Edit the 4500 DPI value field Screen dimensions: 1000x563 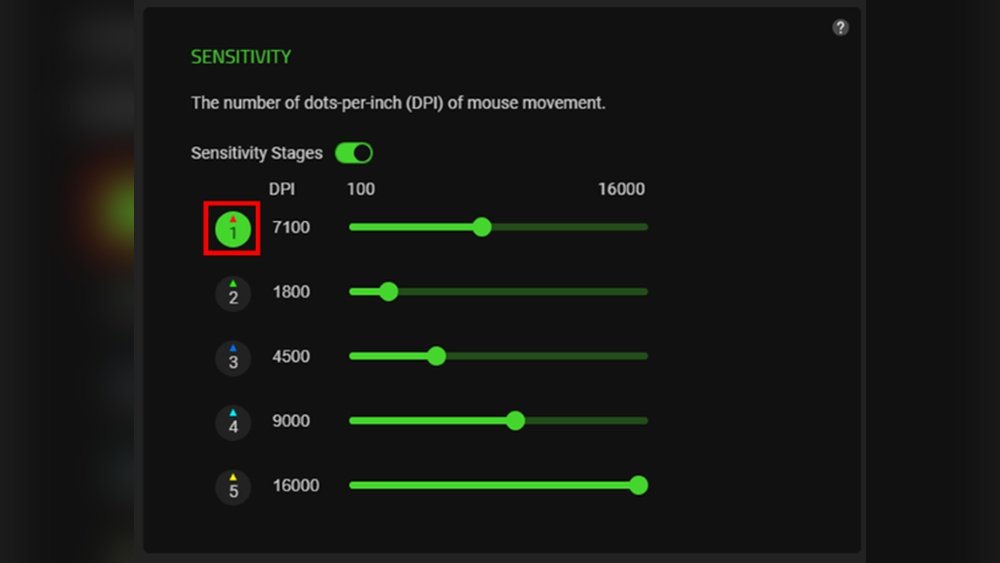coord(291,357)
